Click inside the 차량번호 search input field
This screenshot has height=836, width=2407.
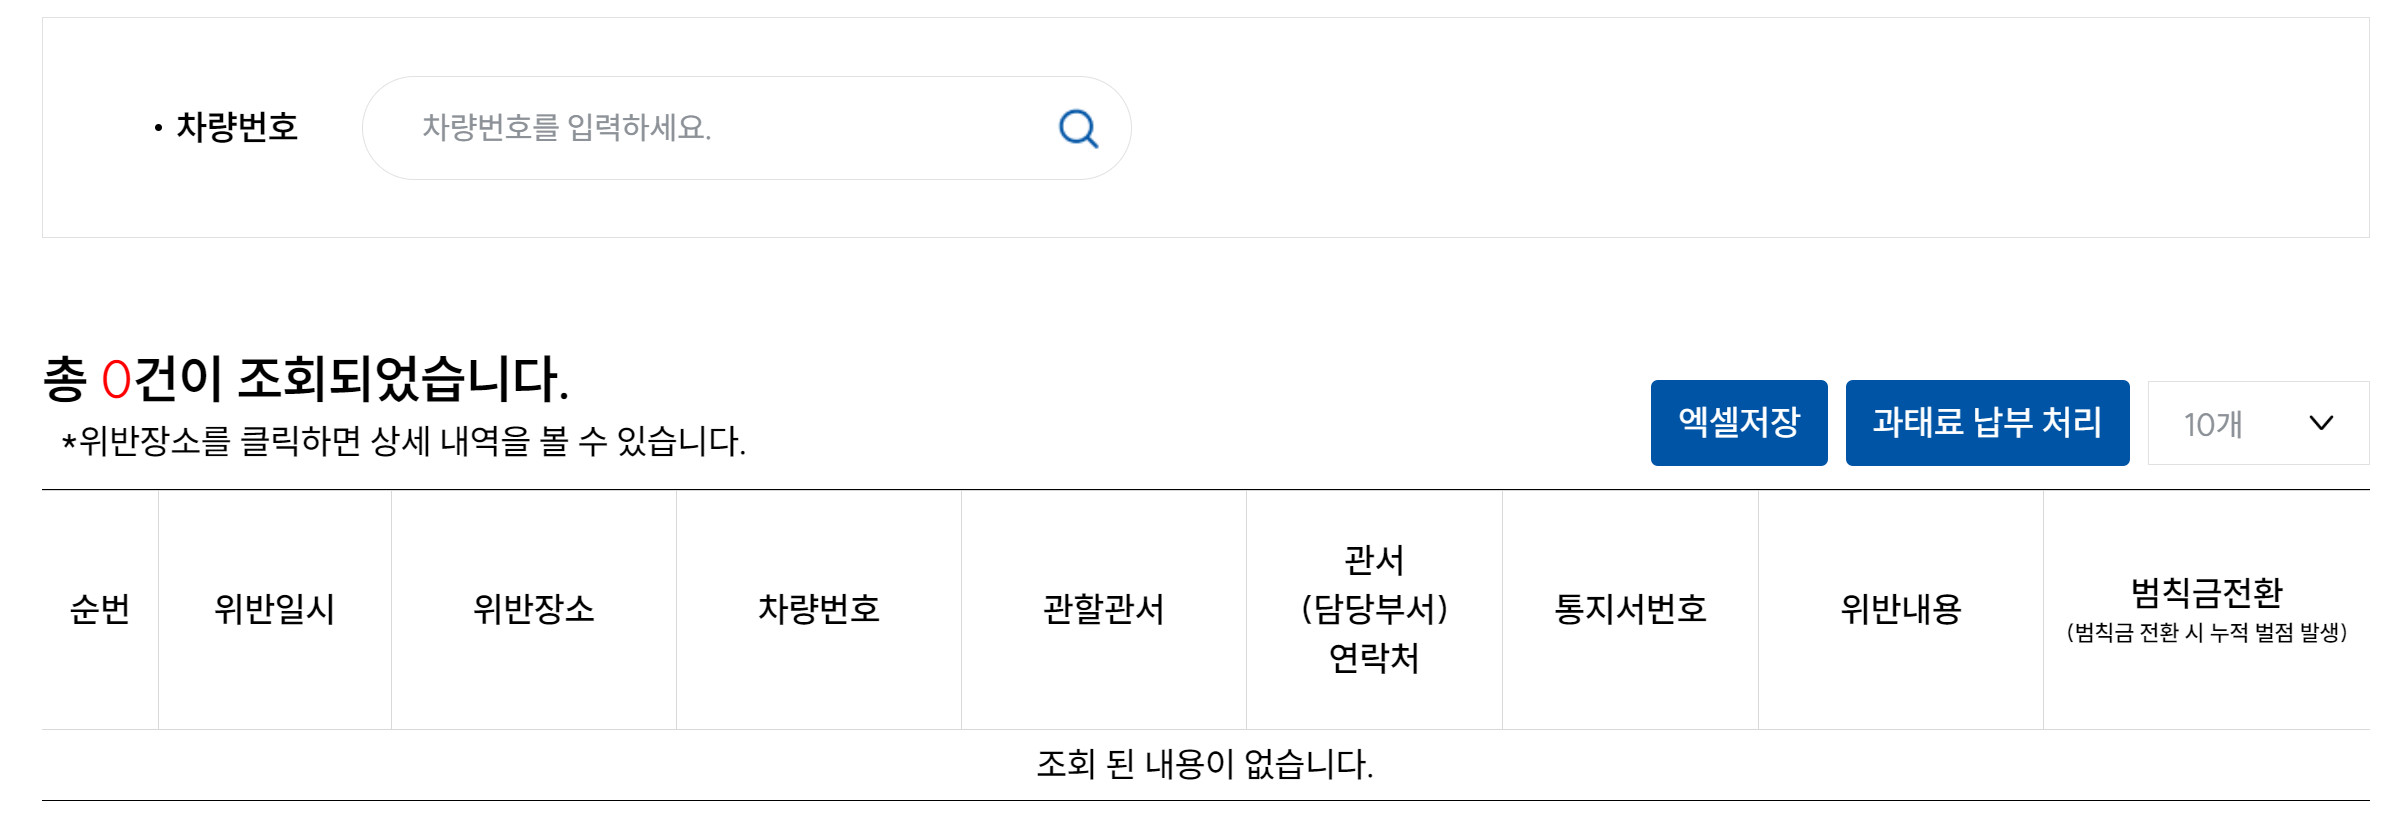(x=700, y=128)
